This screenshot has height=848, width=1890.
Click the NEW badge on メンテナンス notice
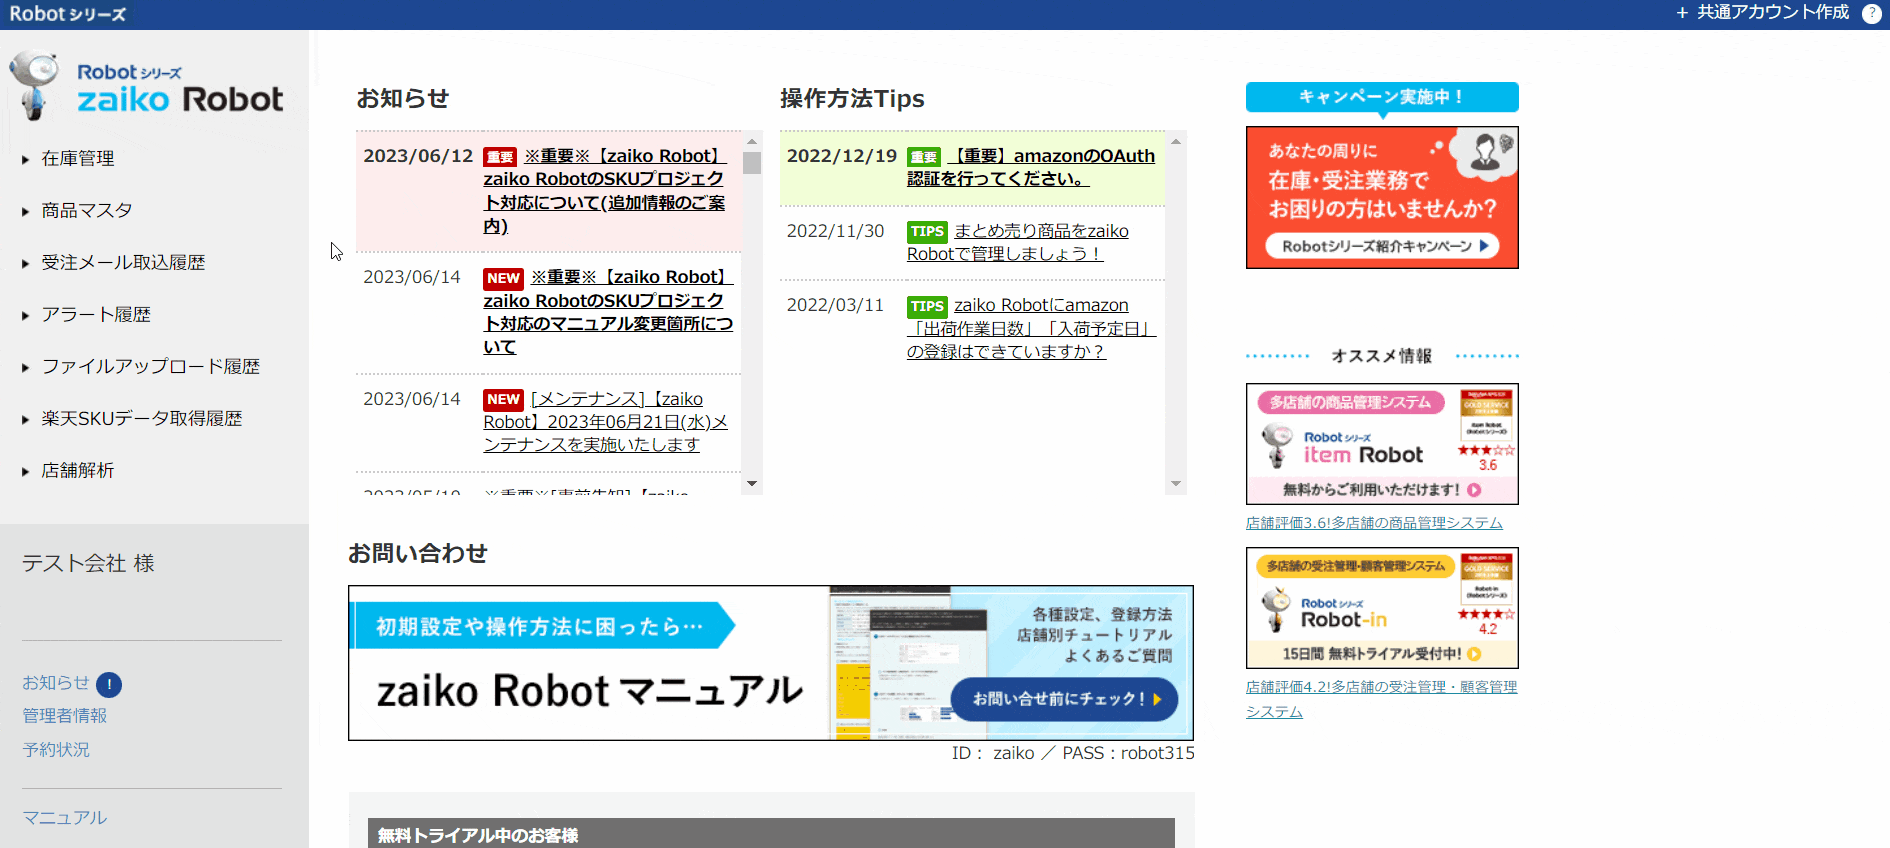point(503,400)
